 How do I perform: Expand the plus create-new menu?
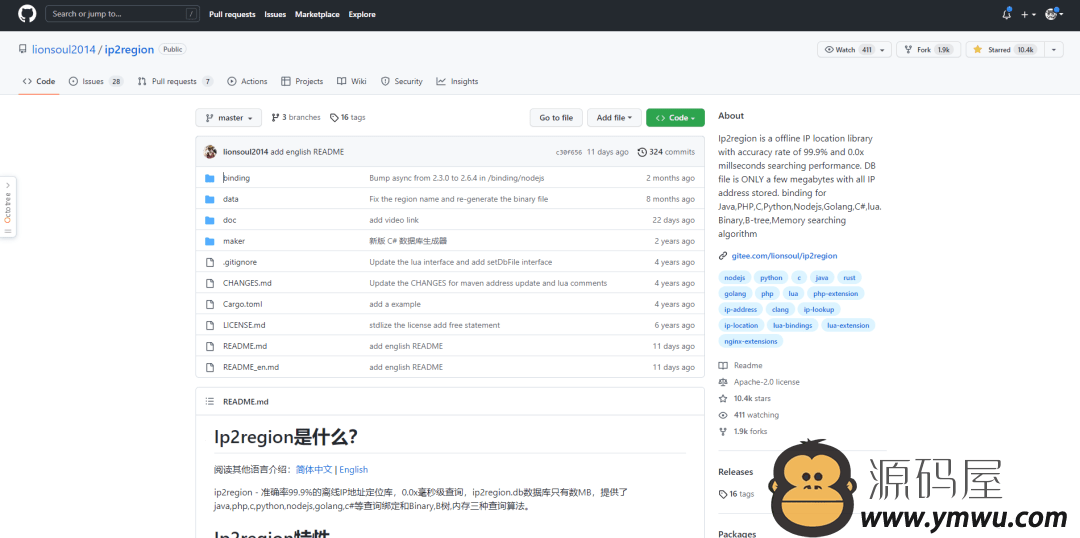(x=1028, y=14)
